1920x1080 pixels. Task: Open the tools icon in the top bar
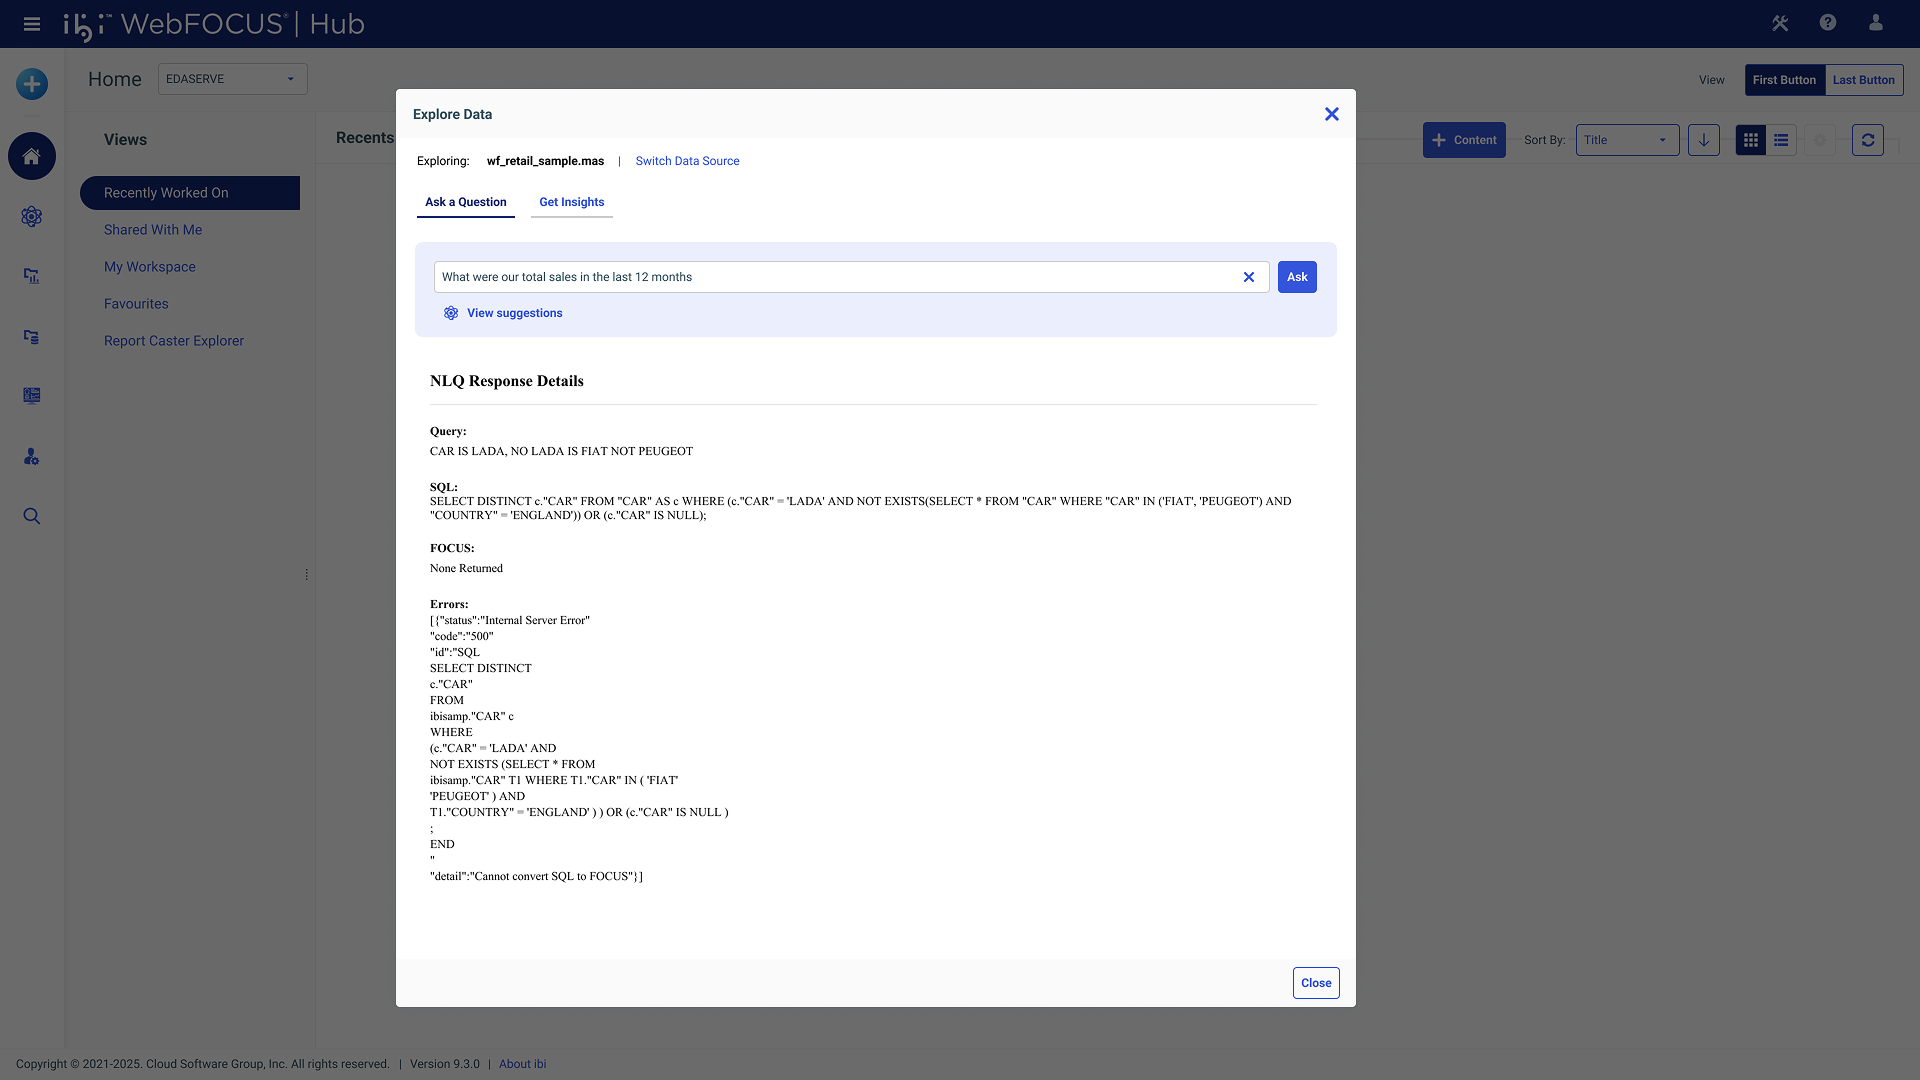pyautogui.click(x=1780, y=22)
